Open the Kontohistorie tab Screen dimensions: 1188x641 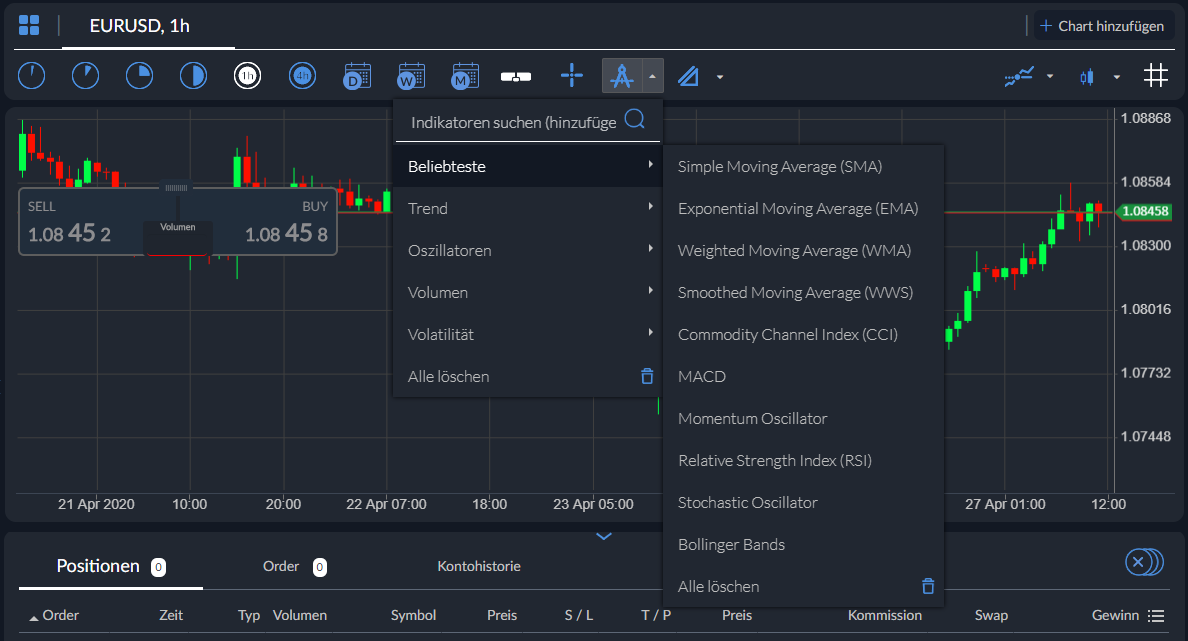tap(479, 566)
